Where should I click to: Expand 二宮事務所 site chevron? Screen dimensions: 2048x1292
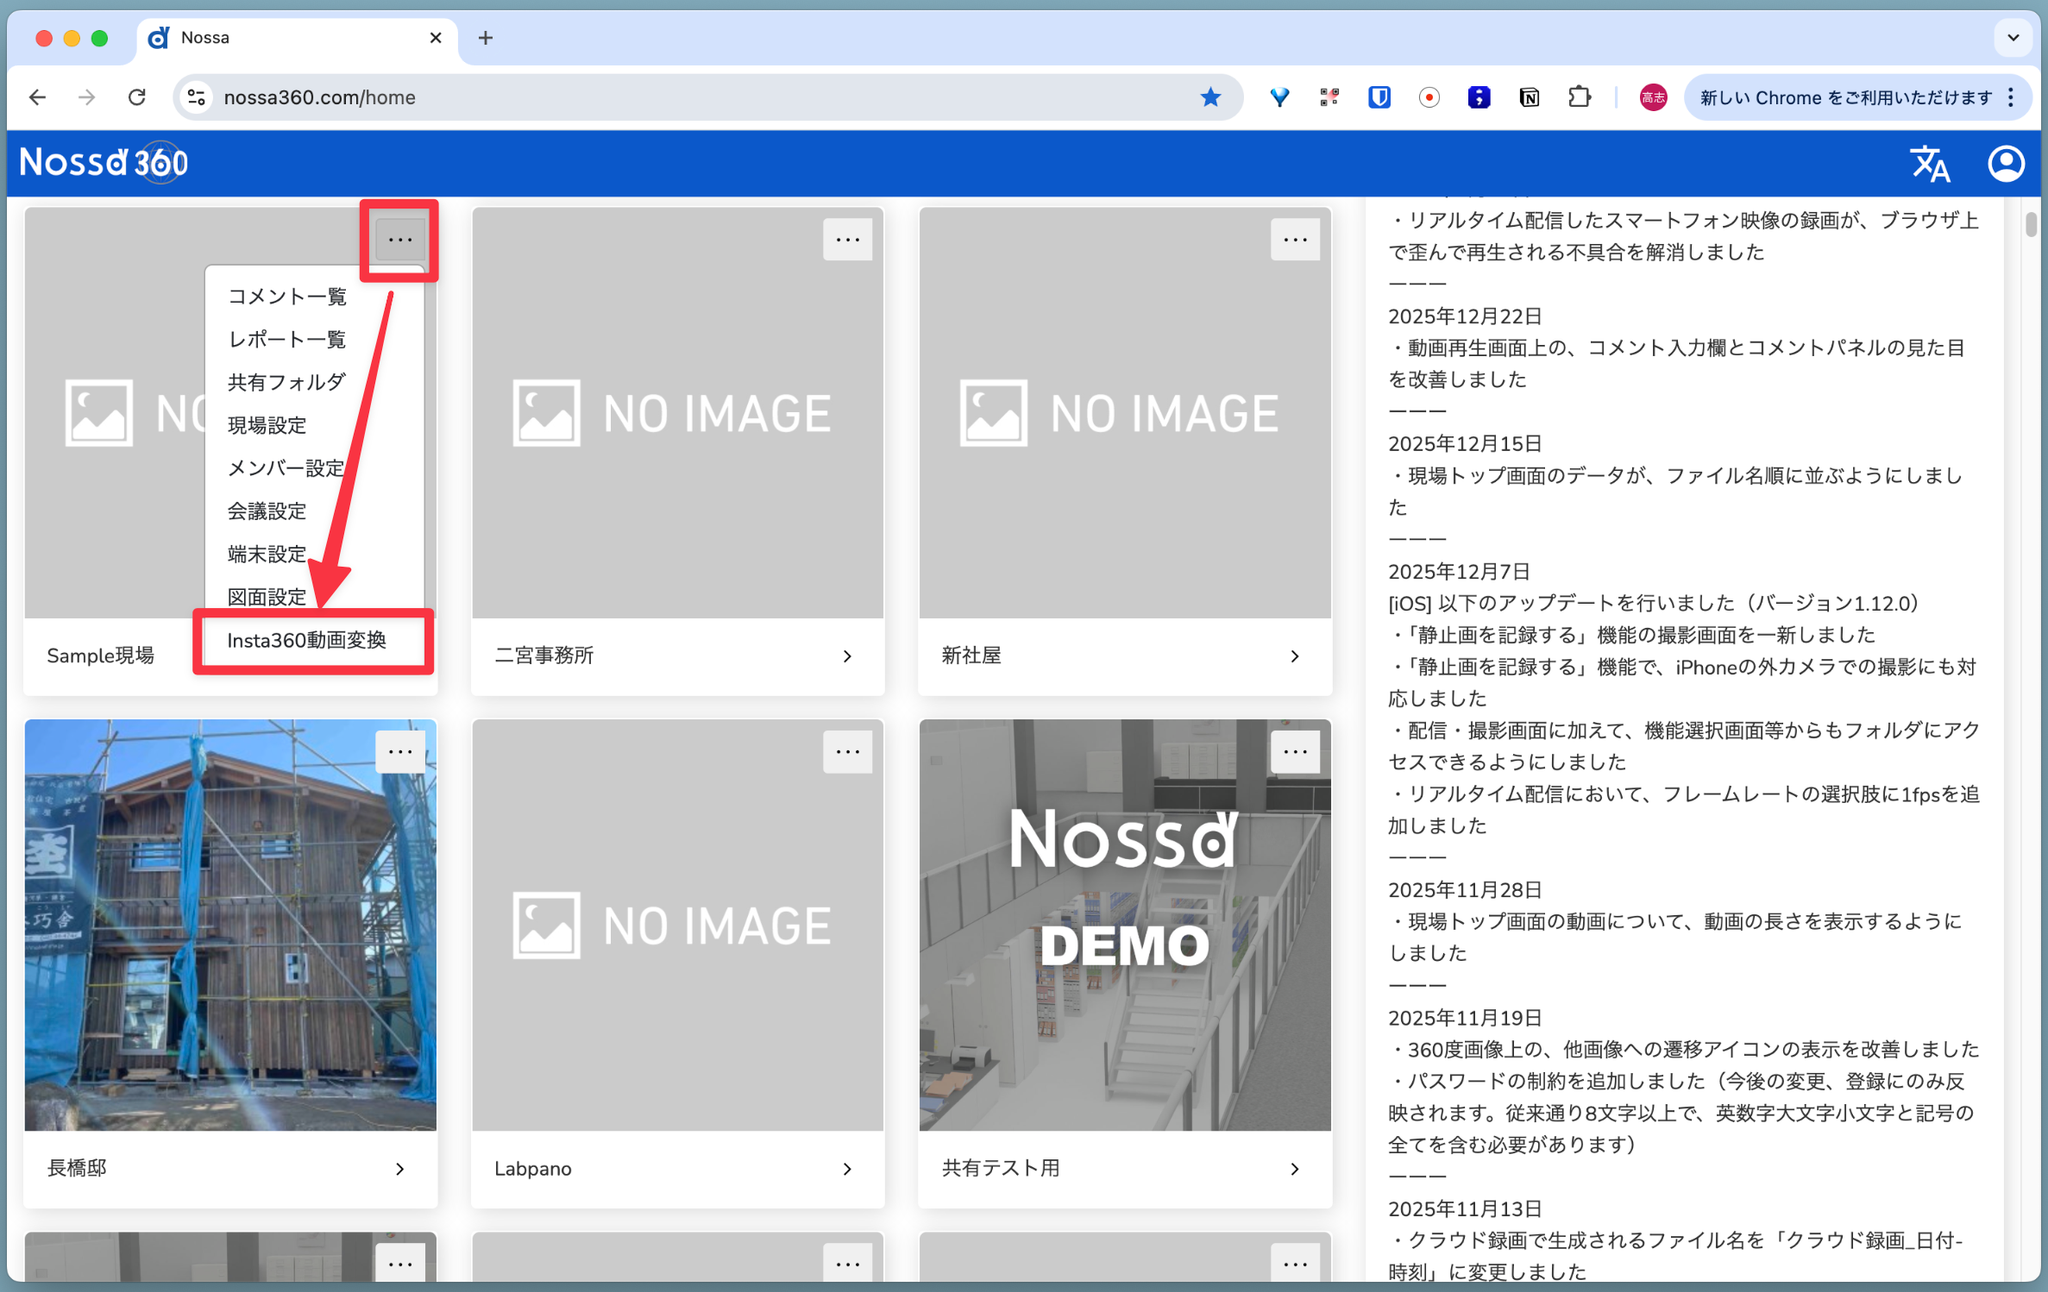pyautogui.click(x=847, y=656)
